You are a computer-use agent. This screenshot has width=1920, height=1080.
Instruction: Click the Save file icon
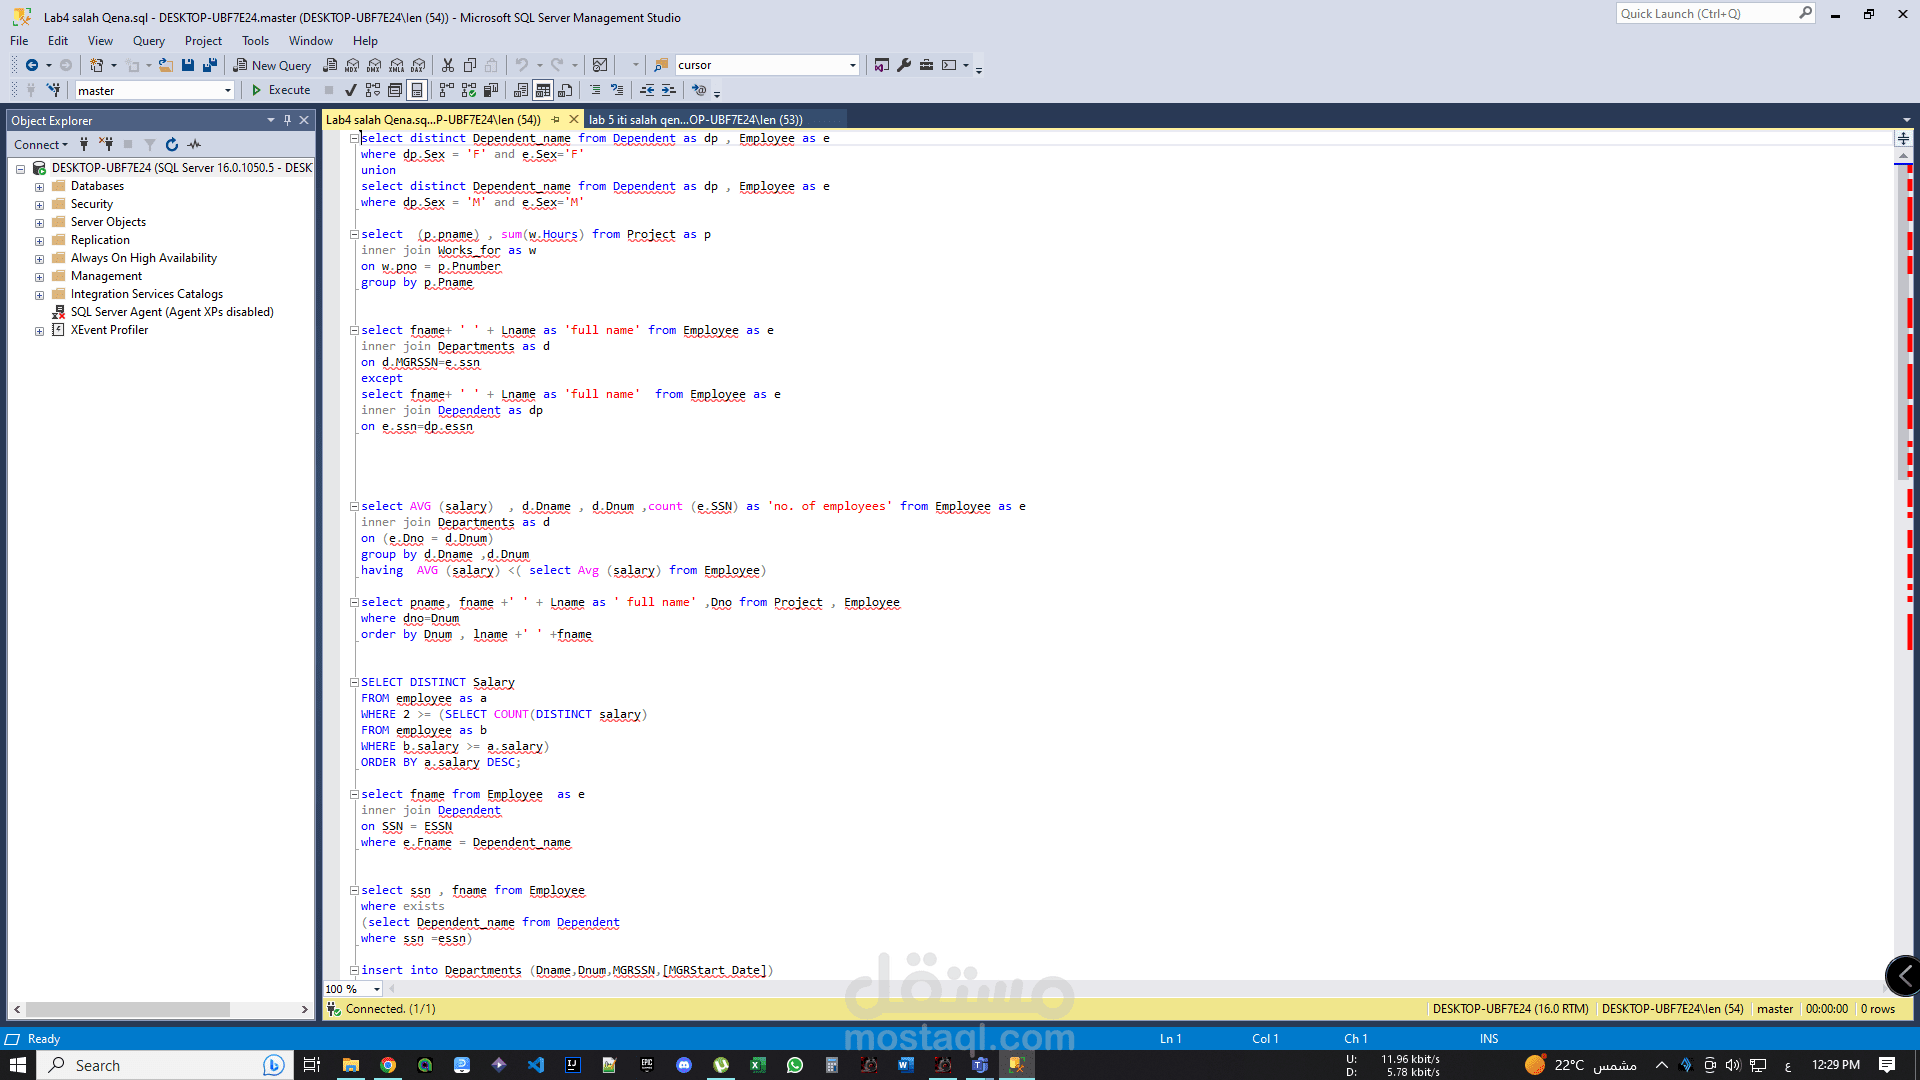188,65
